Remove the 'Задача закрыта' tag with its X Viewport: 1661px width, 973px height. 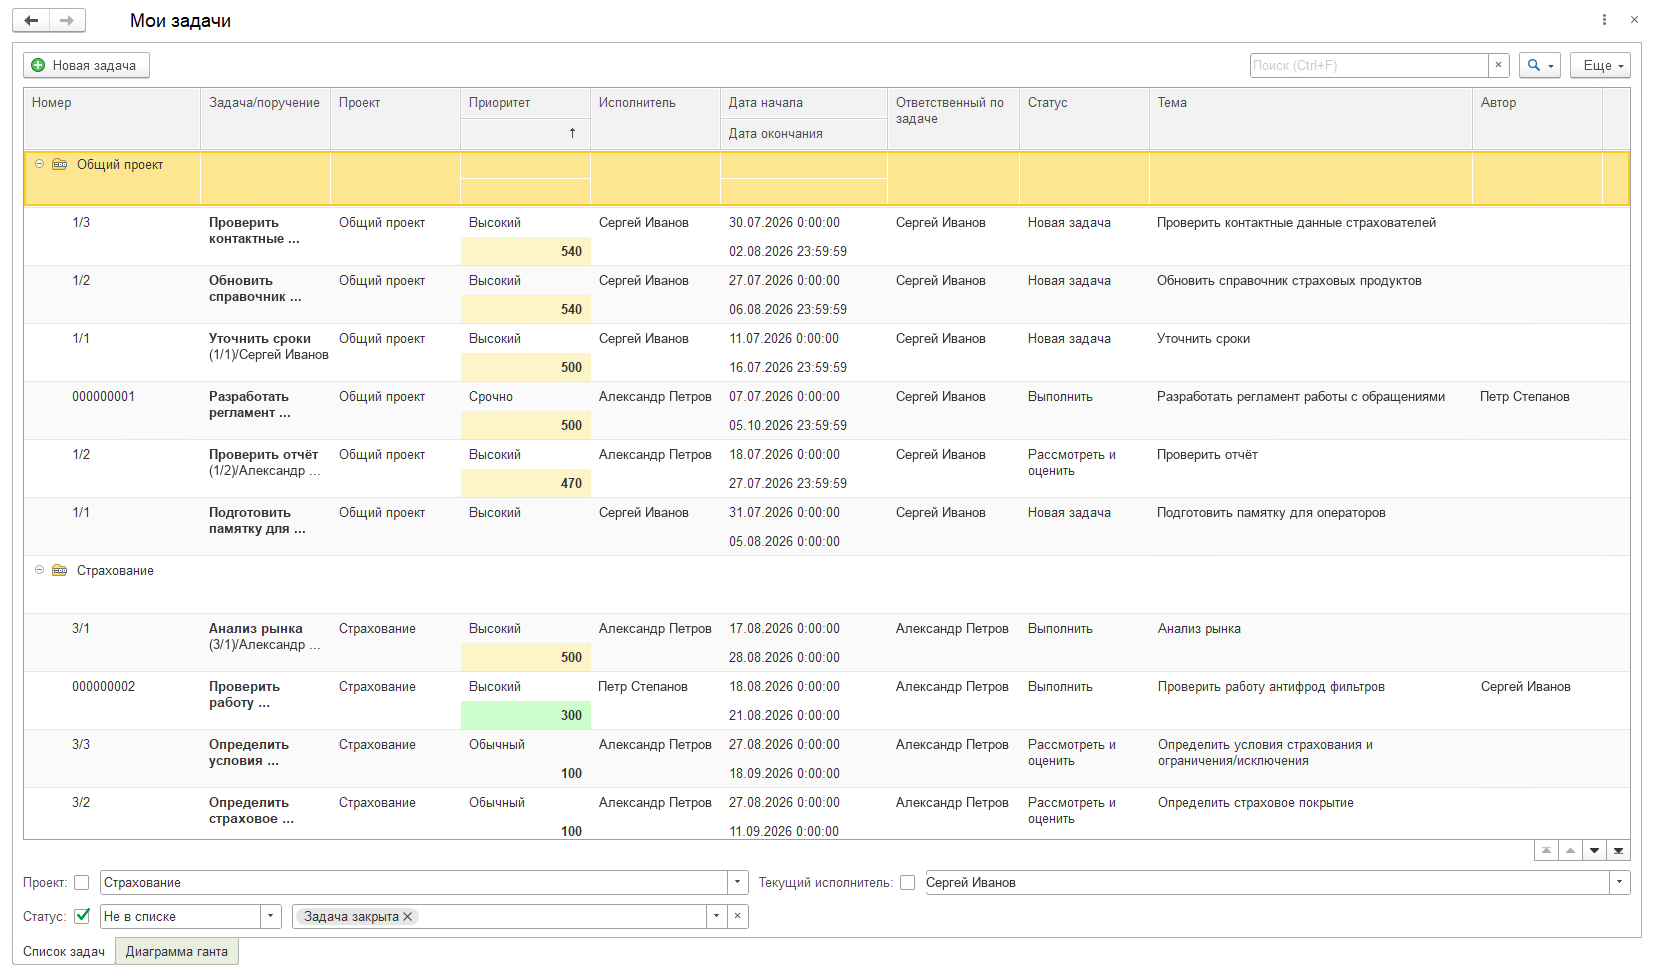point(408,916)
